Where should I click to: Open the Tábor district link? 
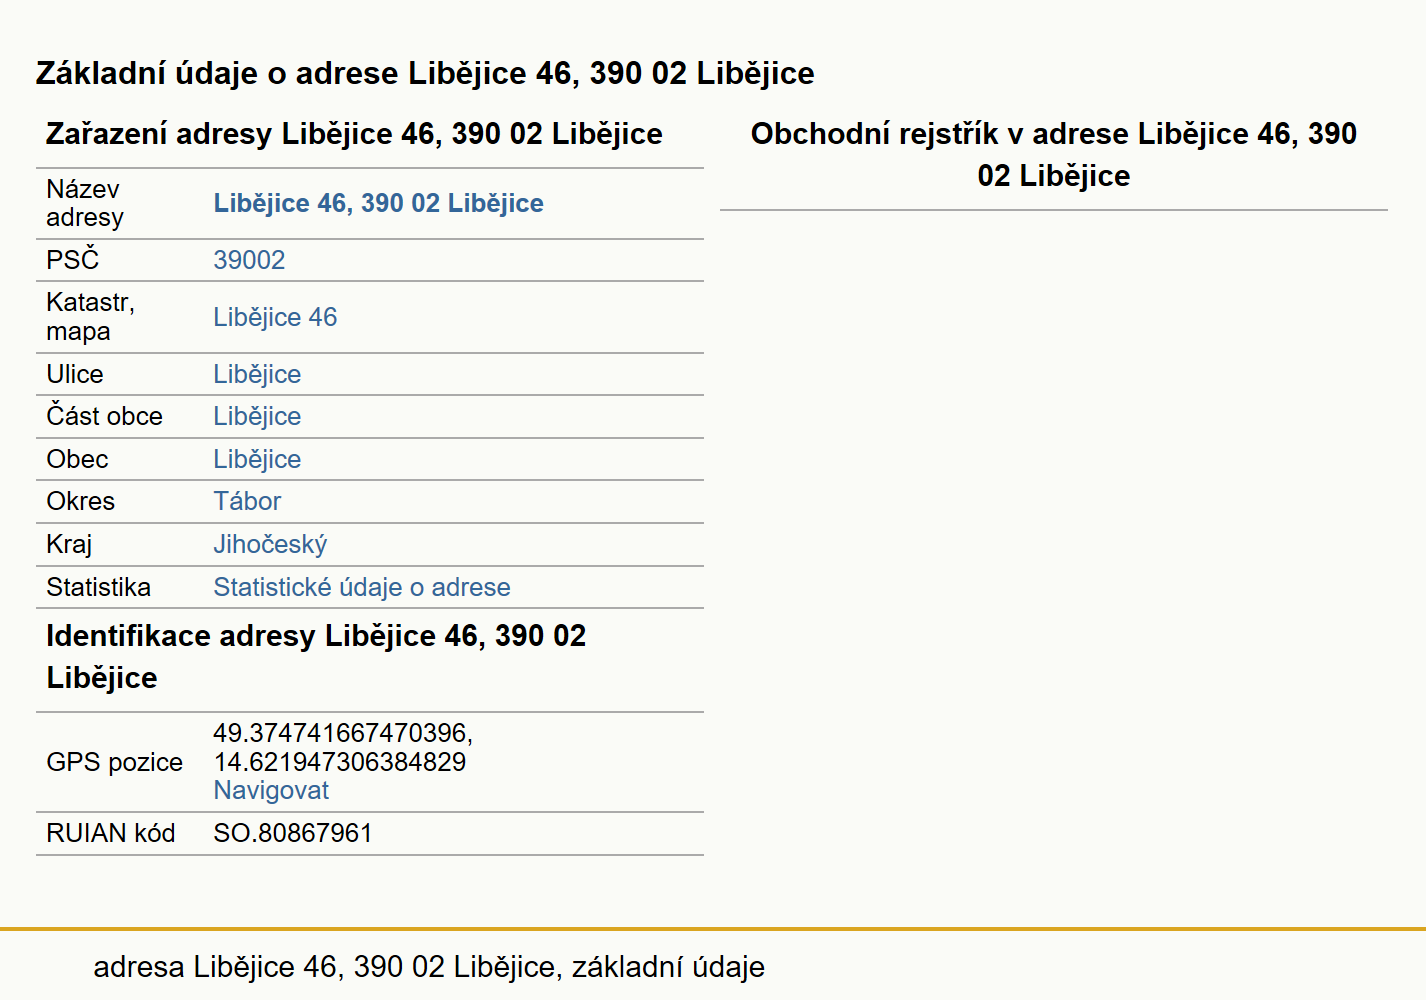coord(247,501)
